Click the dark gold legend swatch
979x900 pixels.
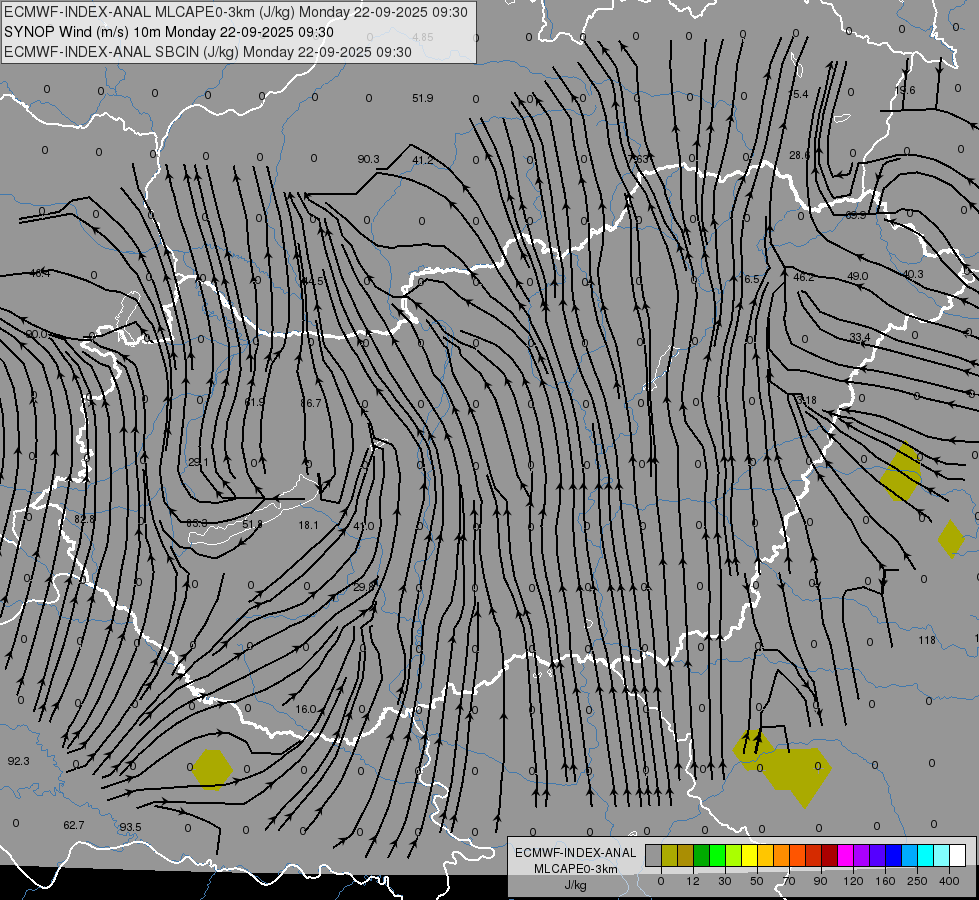coord(686,855)
